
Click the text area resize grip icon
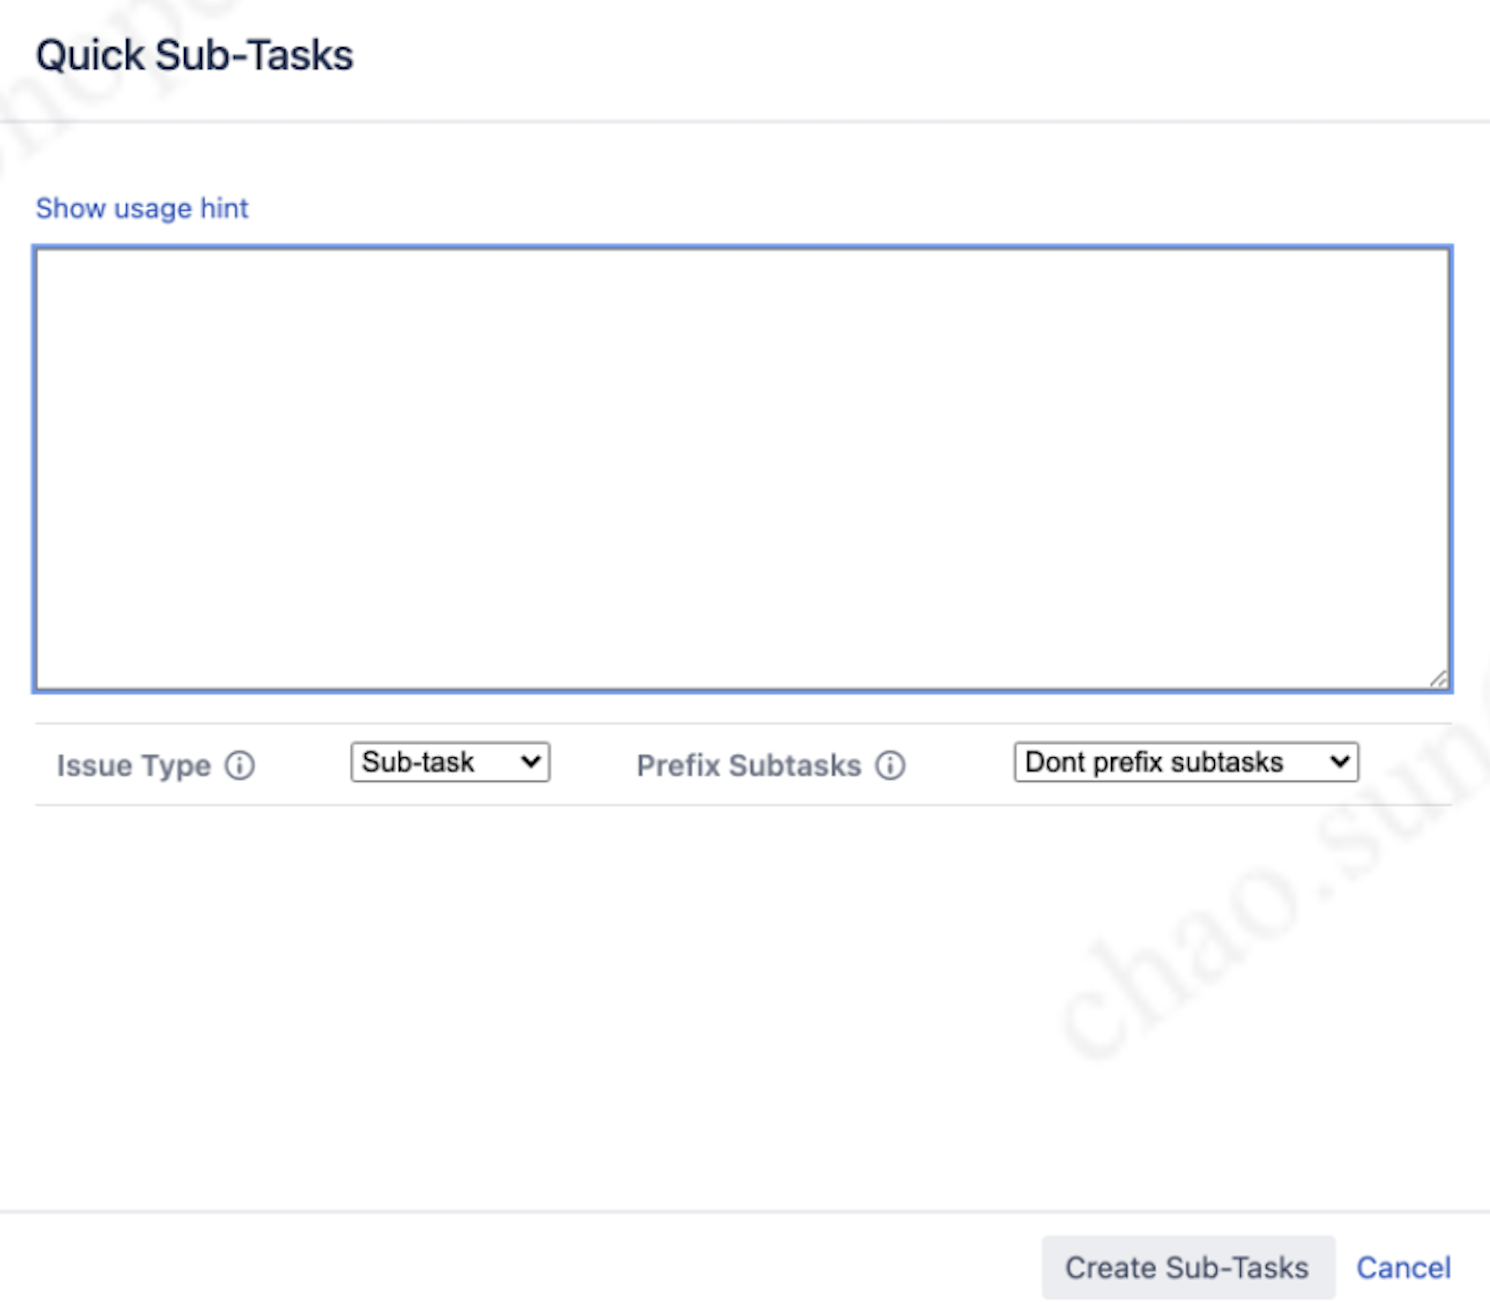click(x=1438, y=678)
